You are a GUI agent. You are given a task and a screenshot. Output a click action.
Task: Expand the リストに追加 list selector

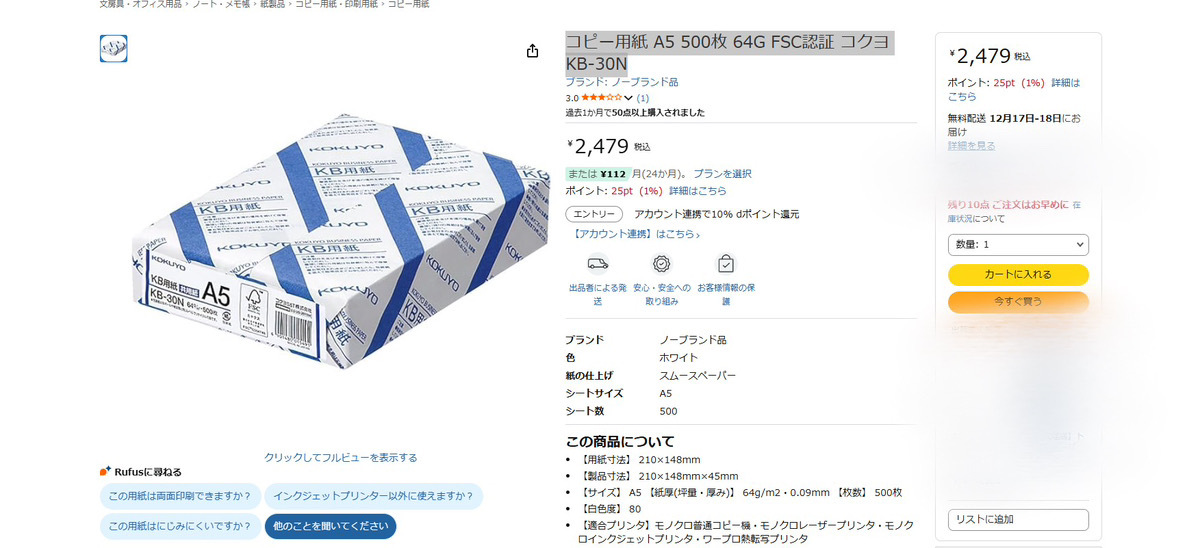click(1018, 519)
